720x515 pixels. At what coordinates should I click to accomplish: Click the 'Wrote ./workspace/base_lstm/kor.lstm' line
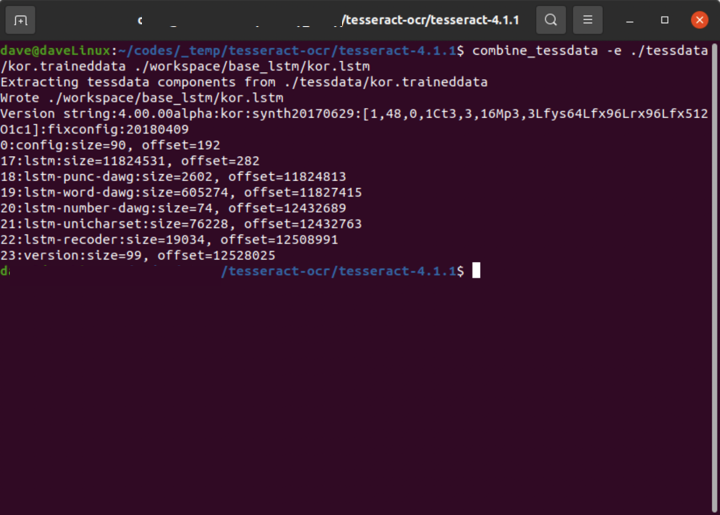(142, 98)
